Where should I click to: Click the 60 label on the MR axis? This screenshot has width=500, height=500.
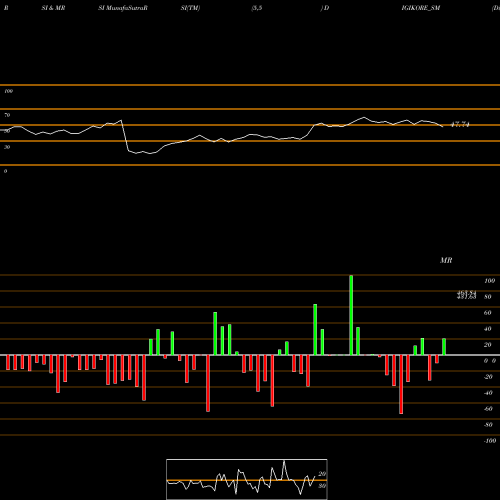click(x=487, y=313)
